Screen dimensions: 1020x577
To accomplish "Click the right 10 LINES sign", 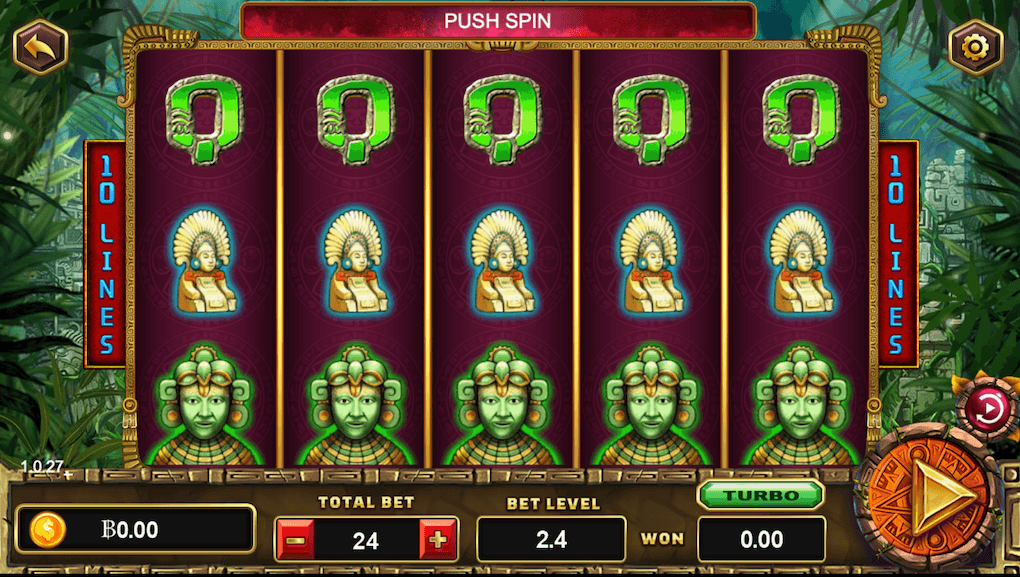I will point(897,254).
